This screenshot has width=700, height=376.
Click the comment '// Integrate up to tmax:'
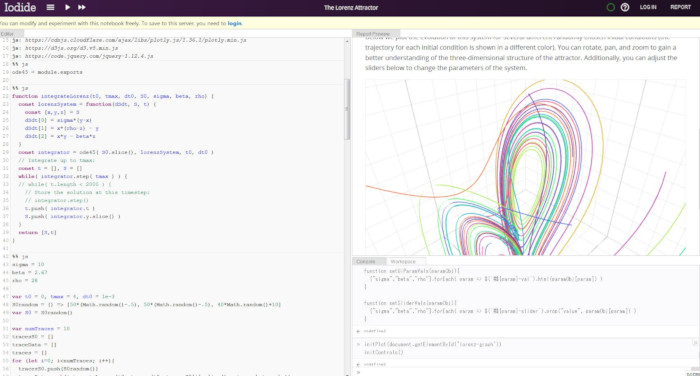[57, 160]
